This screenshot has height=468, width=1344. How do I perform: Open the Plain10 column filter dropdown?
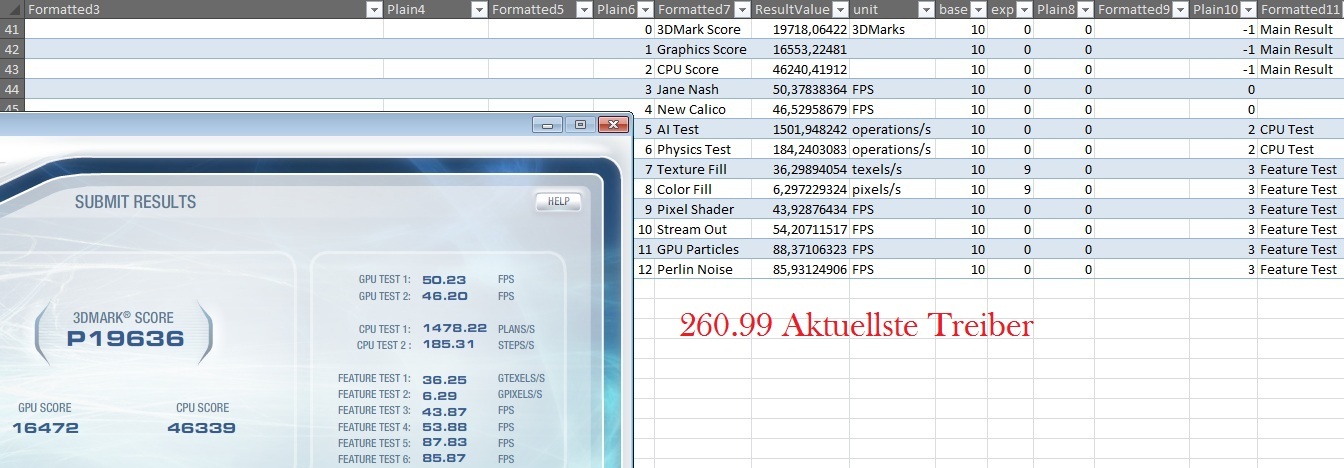click(x=1247, y=10)
